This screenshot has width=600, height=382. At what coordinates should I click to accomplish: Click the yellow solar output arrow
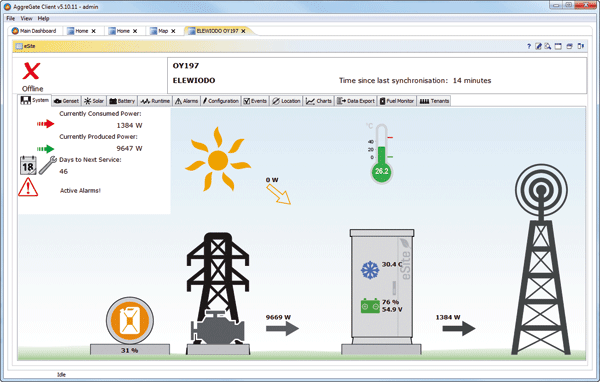[279, 194]
